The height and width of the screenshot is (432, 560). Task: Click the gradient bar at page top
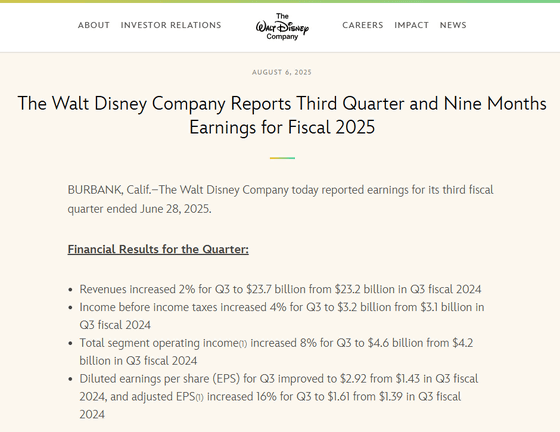[x=280, y=1]
